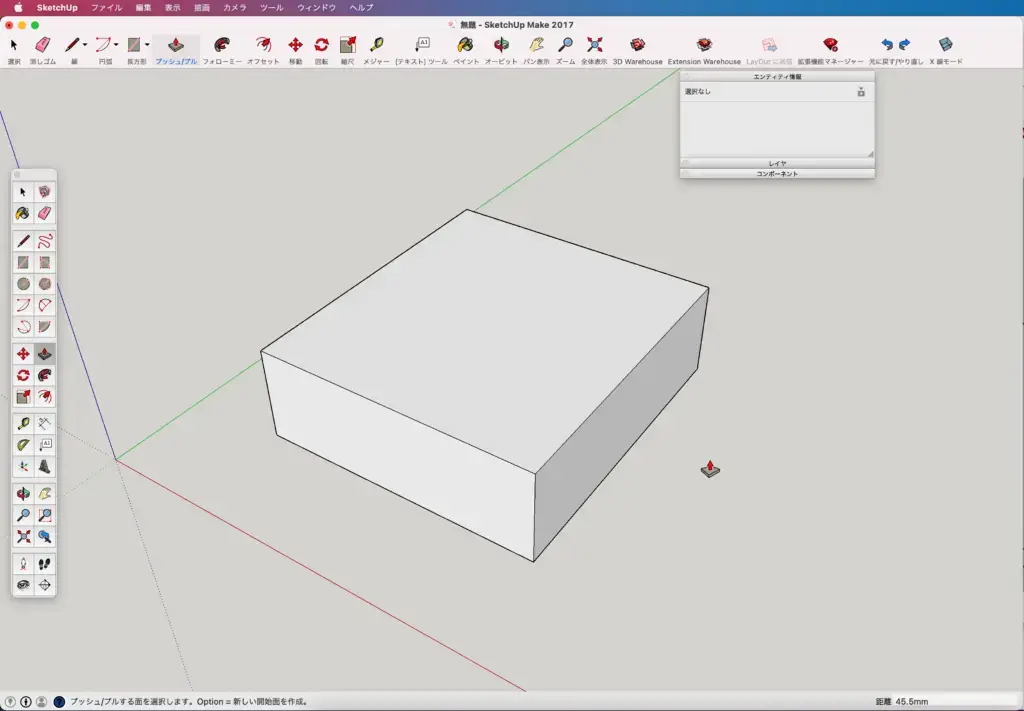The image size is (1024, 711).
Task: Choose Freehand tool in left palette
Action: (x=44, y=242)
